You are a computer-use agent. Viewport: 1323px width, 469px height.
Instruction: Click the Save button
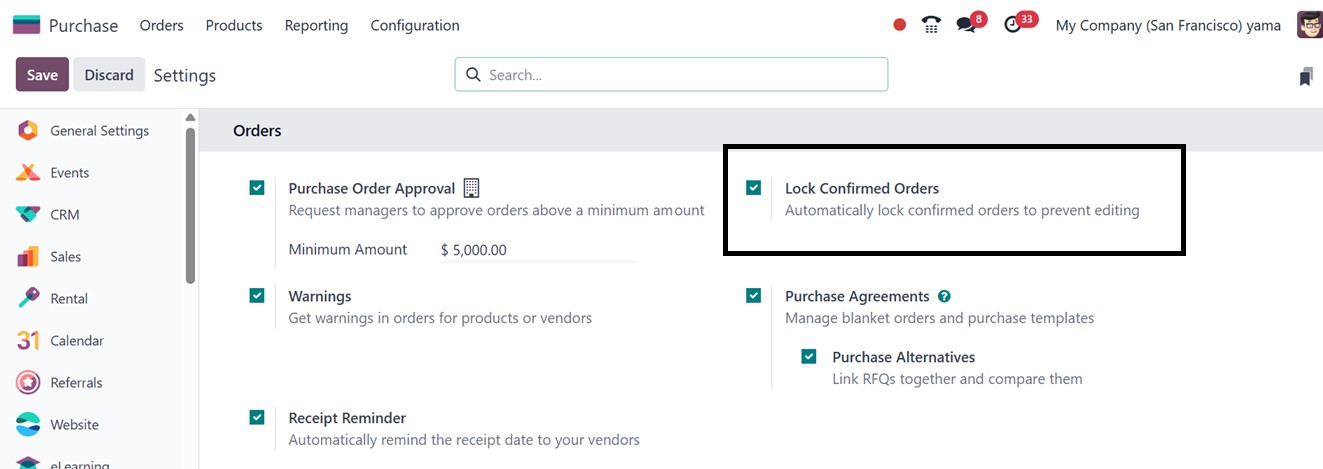tap(42, 75)
